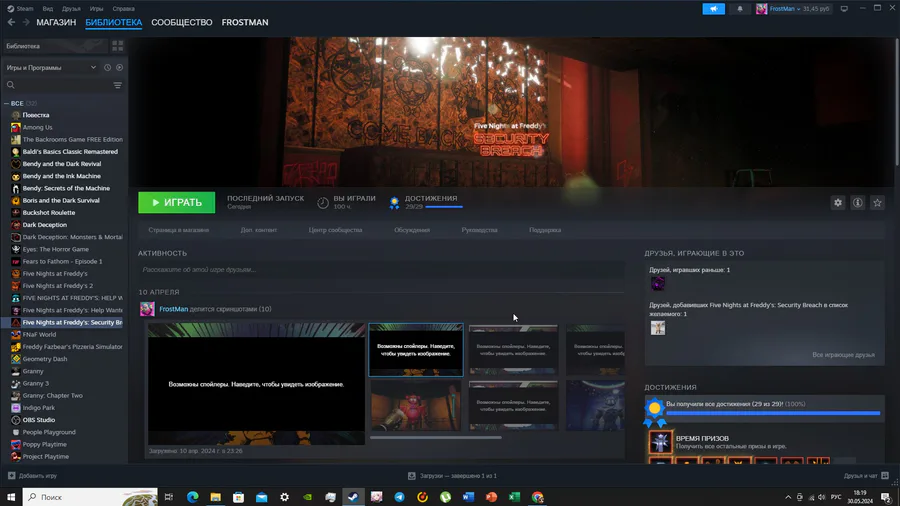Toggle recent activity clock filter
Image resolution: width=900 pixels, height=506 pixels.
coord(107,68)
